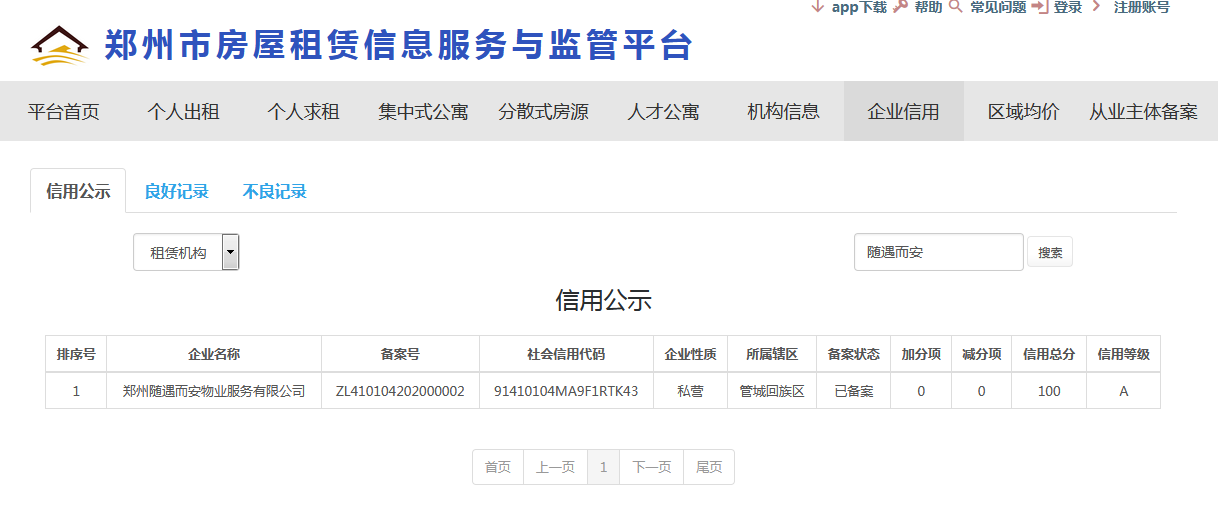Open the 帮助 link

point(928,7)
